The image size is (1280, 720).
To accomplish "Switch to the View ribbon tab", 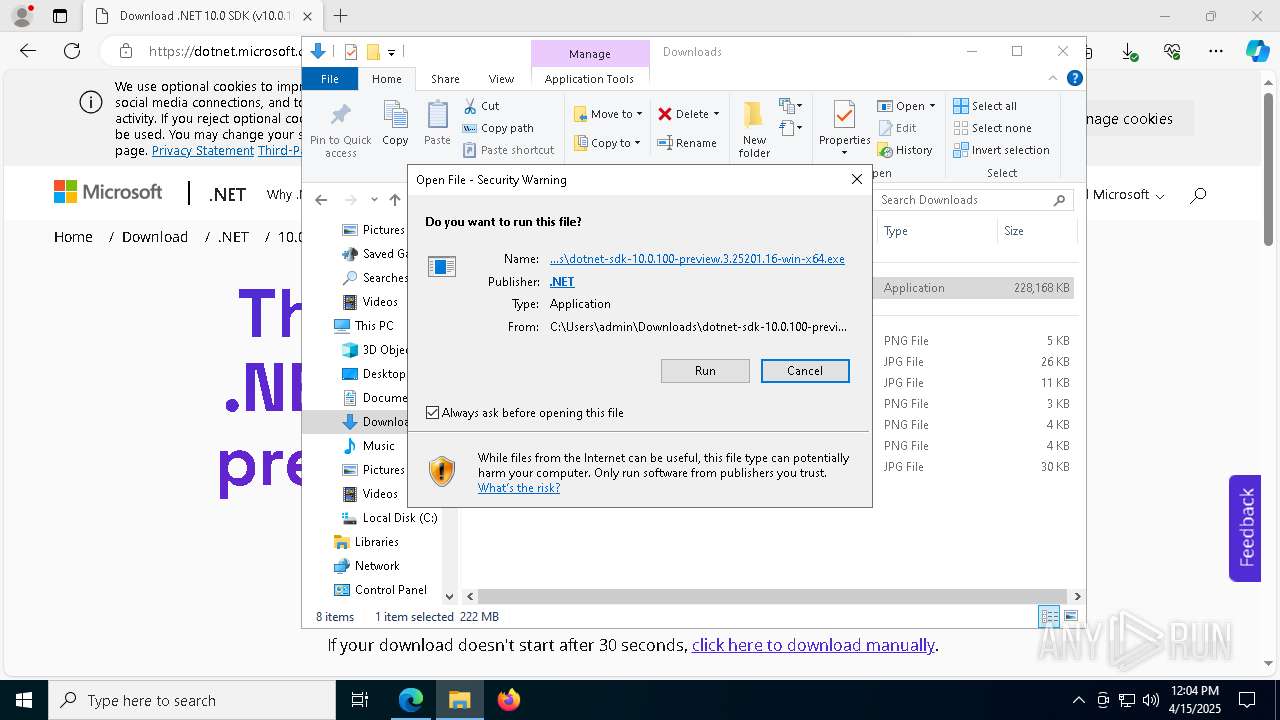I will tap(502, 79).
